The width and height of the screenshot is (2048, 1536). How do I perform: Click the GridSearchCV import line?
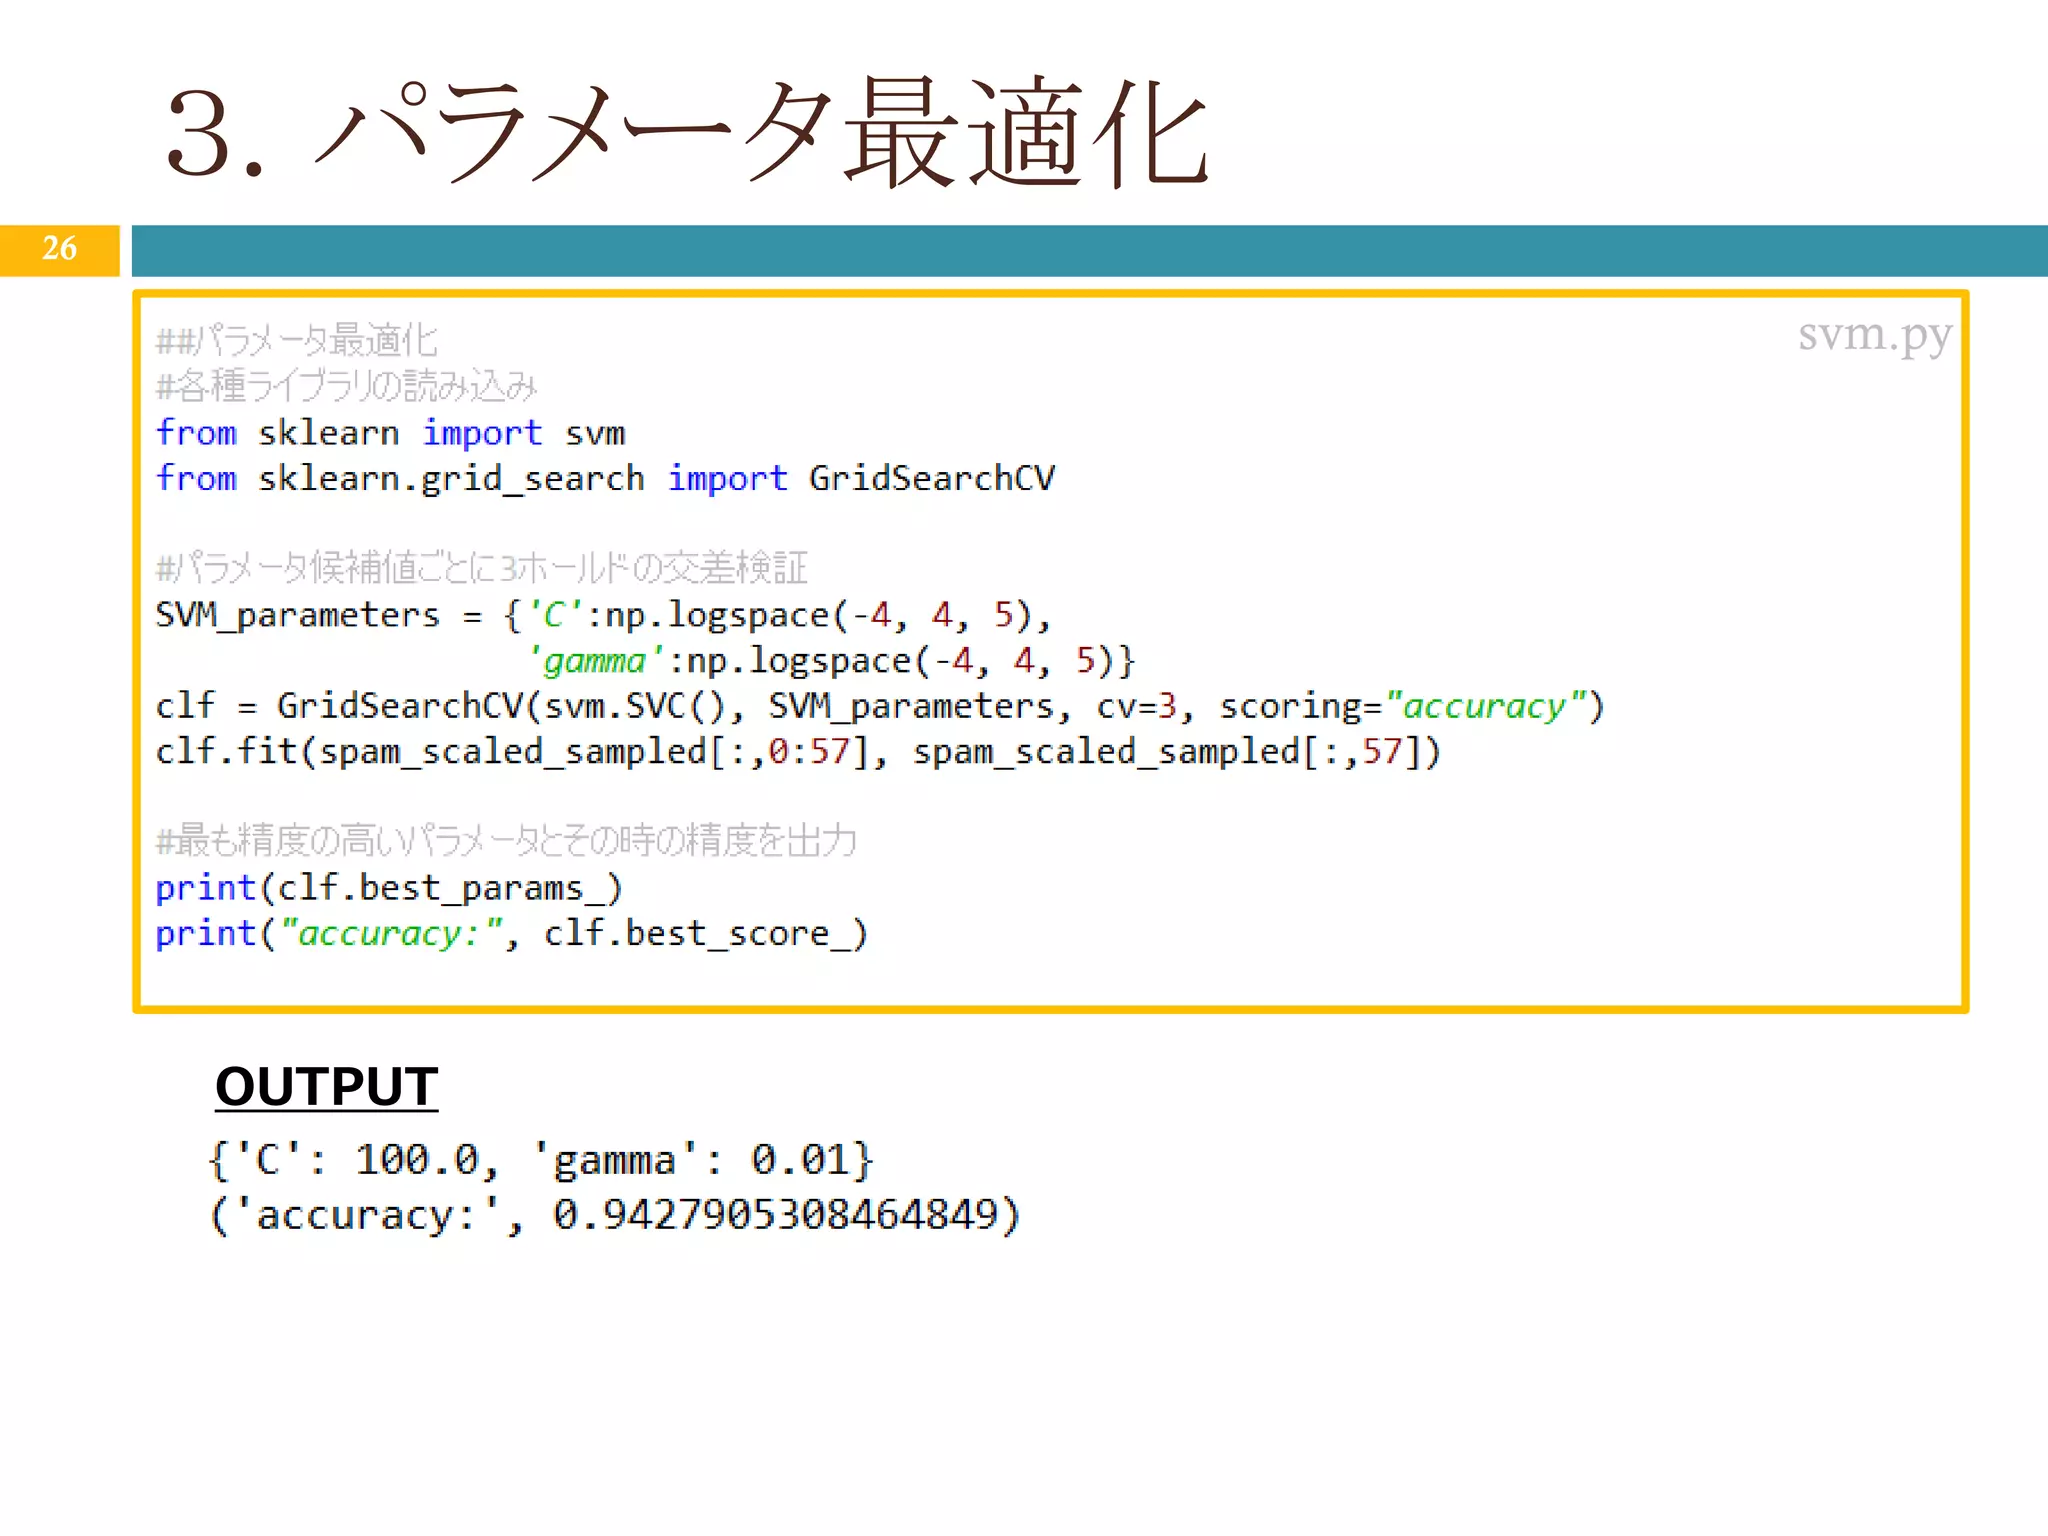(605, 479)
